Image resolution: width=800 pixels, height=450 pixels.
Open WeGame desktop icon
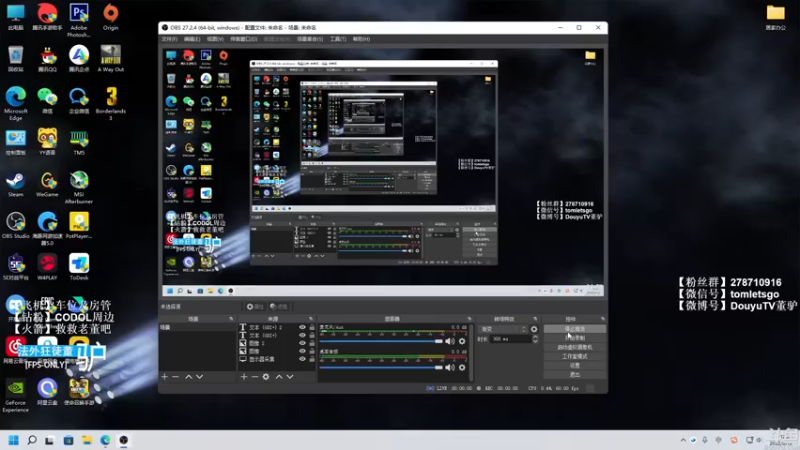click(47, 184)
